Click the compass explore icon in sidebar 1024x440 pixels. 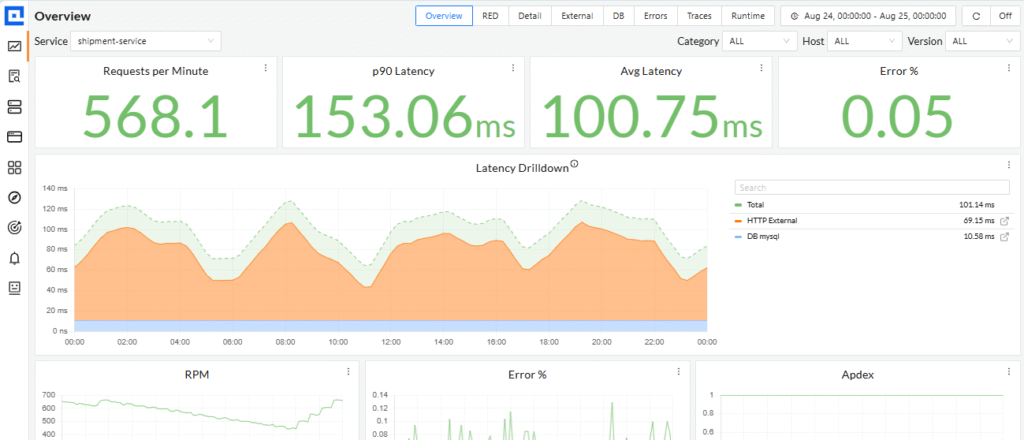coord(14,198)
